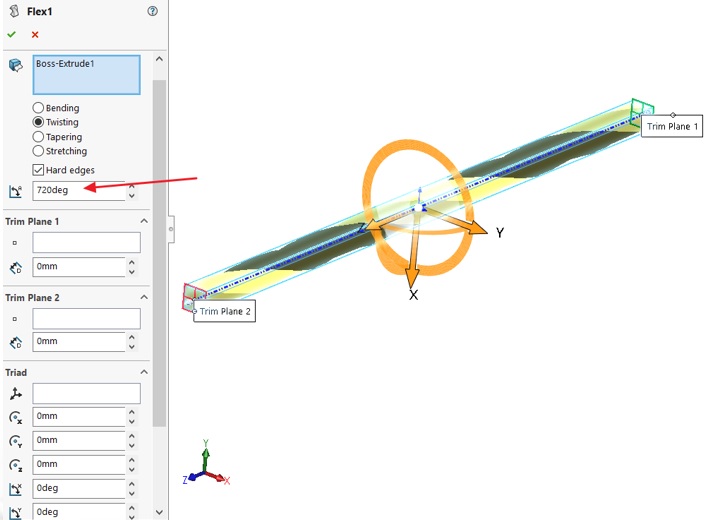Click the X rotation origin icon

pos(15,417)
